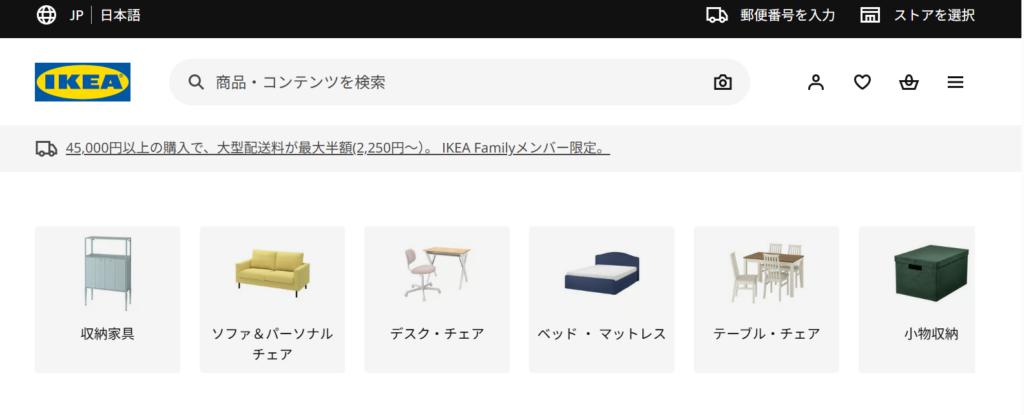Click the globe language icon

point(46,15)
